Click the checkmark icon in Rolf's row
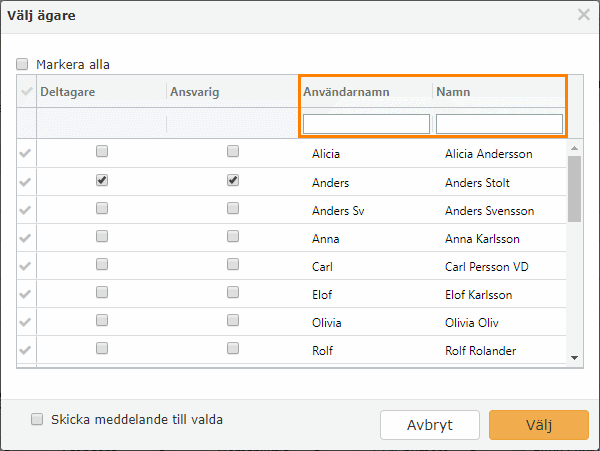Viewport: 600px width, 451px height. 25,350
